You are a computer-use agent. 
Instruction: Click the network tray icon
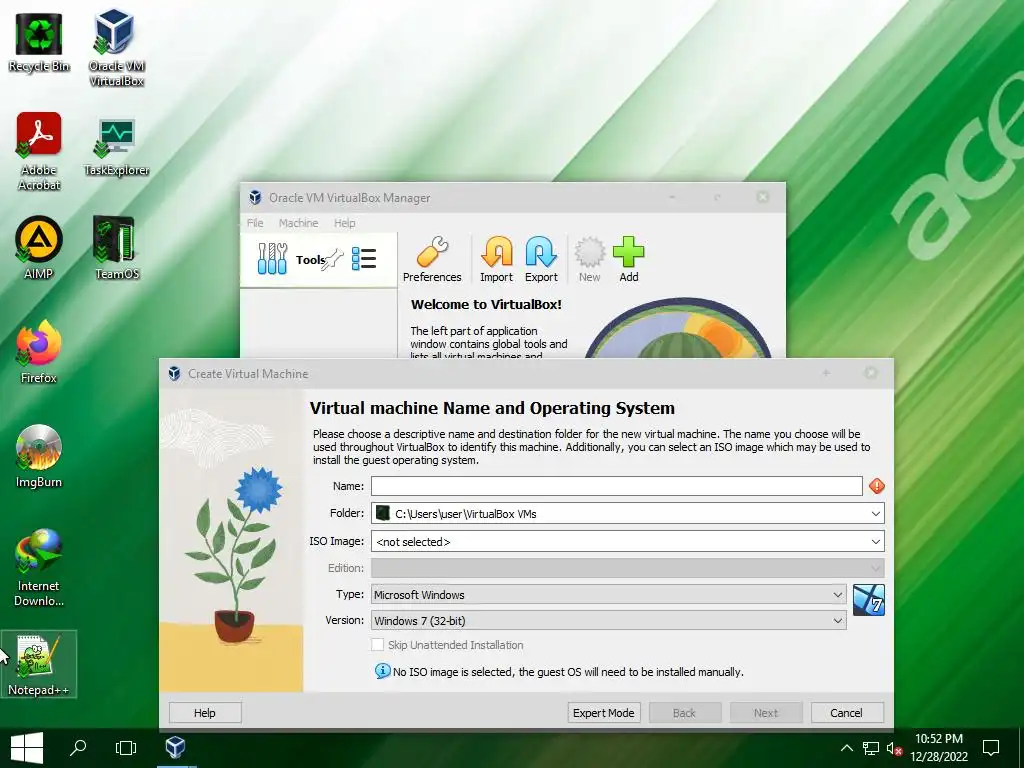point(870,748)
